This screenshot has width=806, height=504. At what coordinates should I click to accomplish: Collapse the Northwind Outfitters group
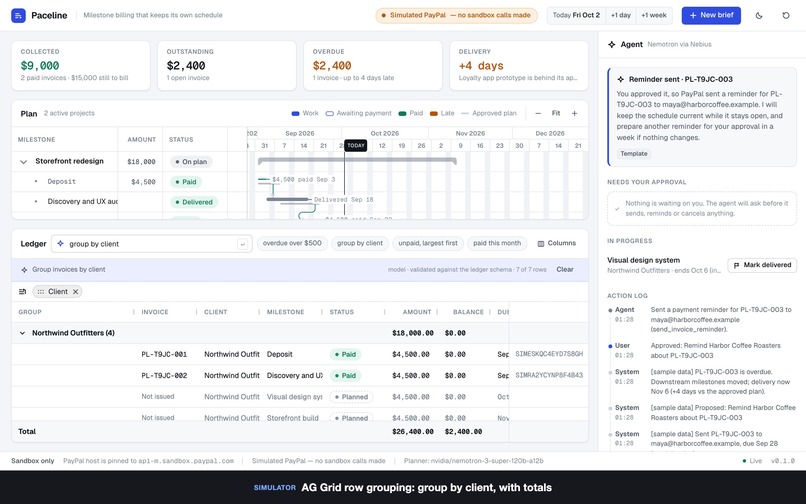tap(22, 333)
